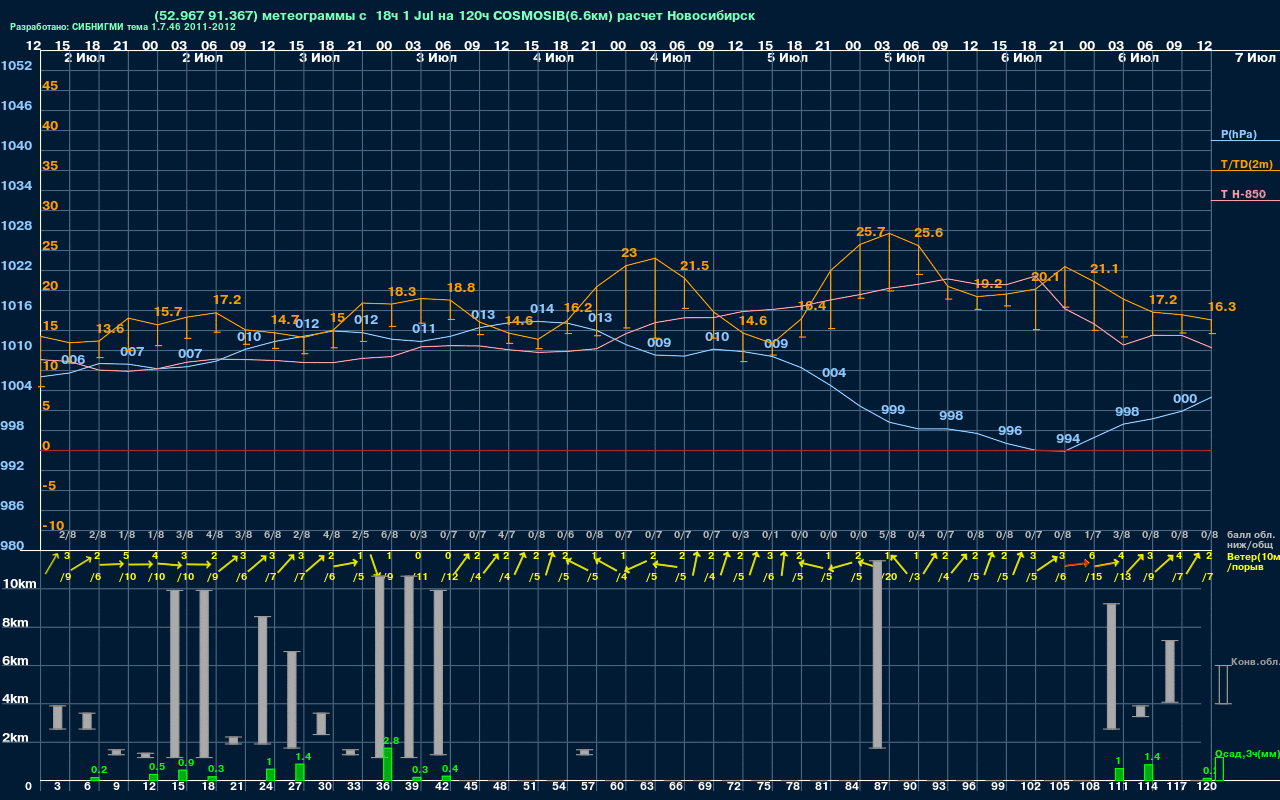
Task: Click forecast hour 36 on bottom axis
Action: [x=383, y=787]
